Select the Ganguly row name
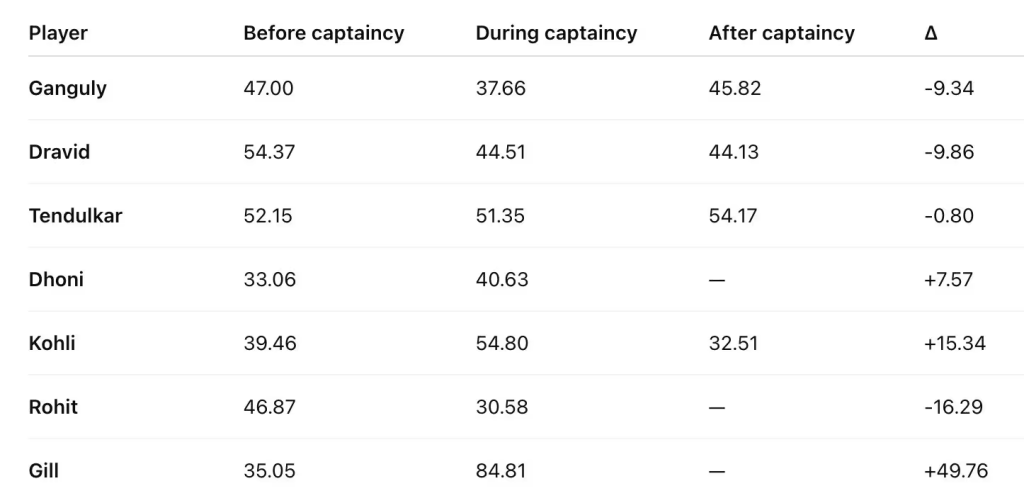This screenshot has height=503, width=1024. coord(68,88)
